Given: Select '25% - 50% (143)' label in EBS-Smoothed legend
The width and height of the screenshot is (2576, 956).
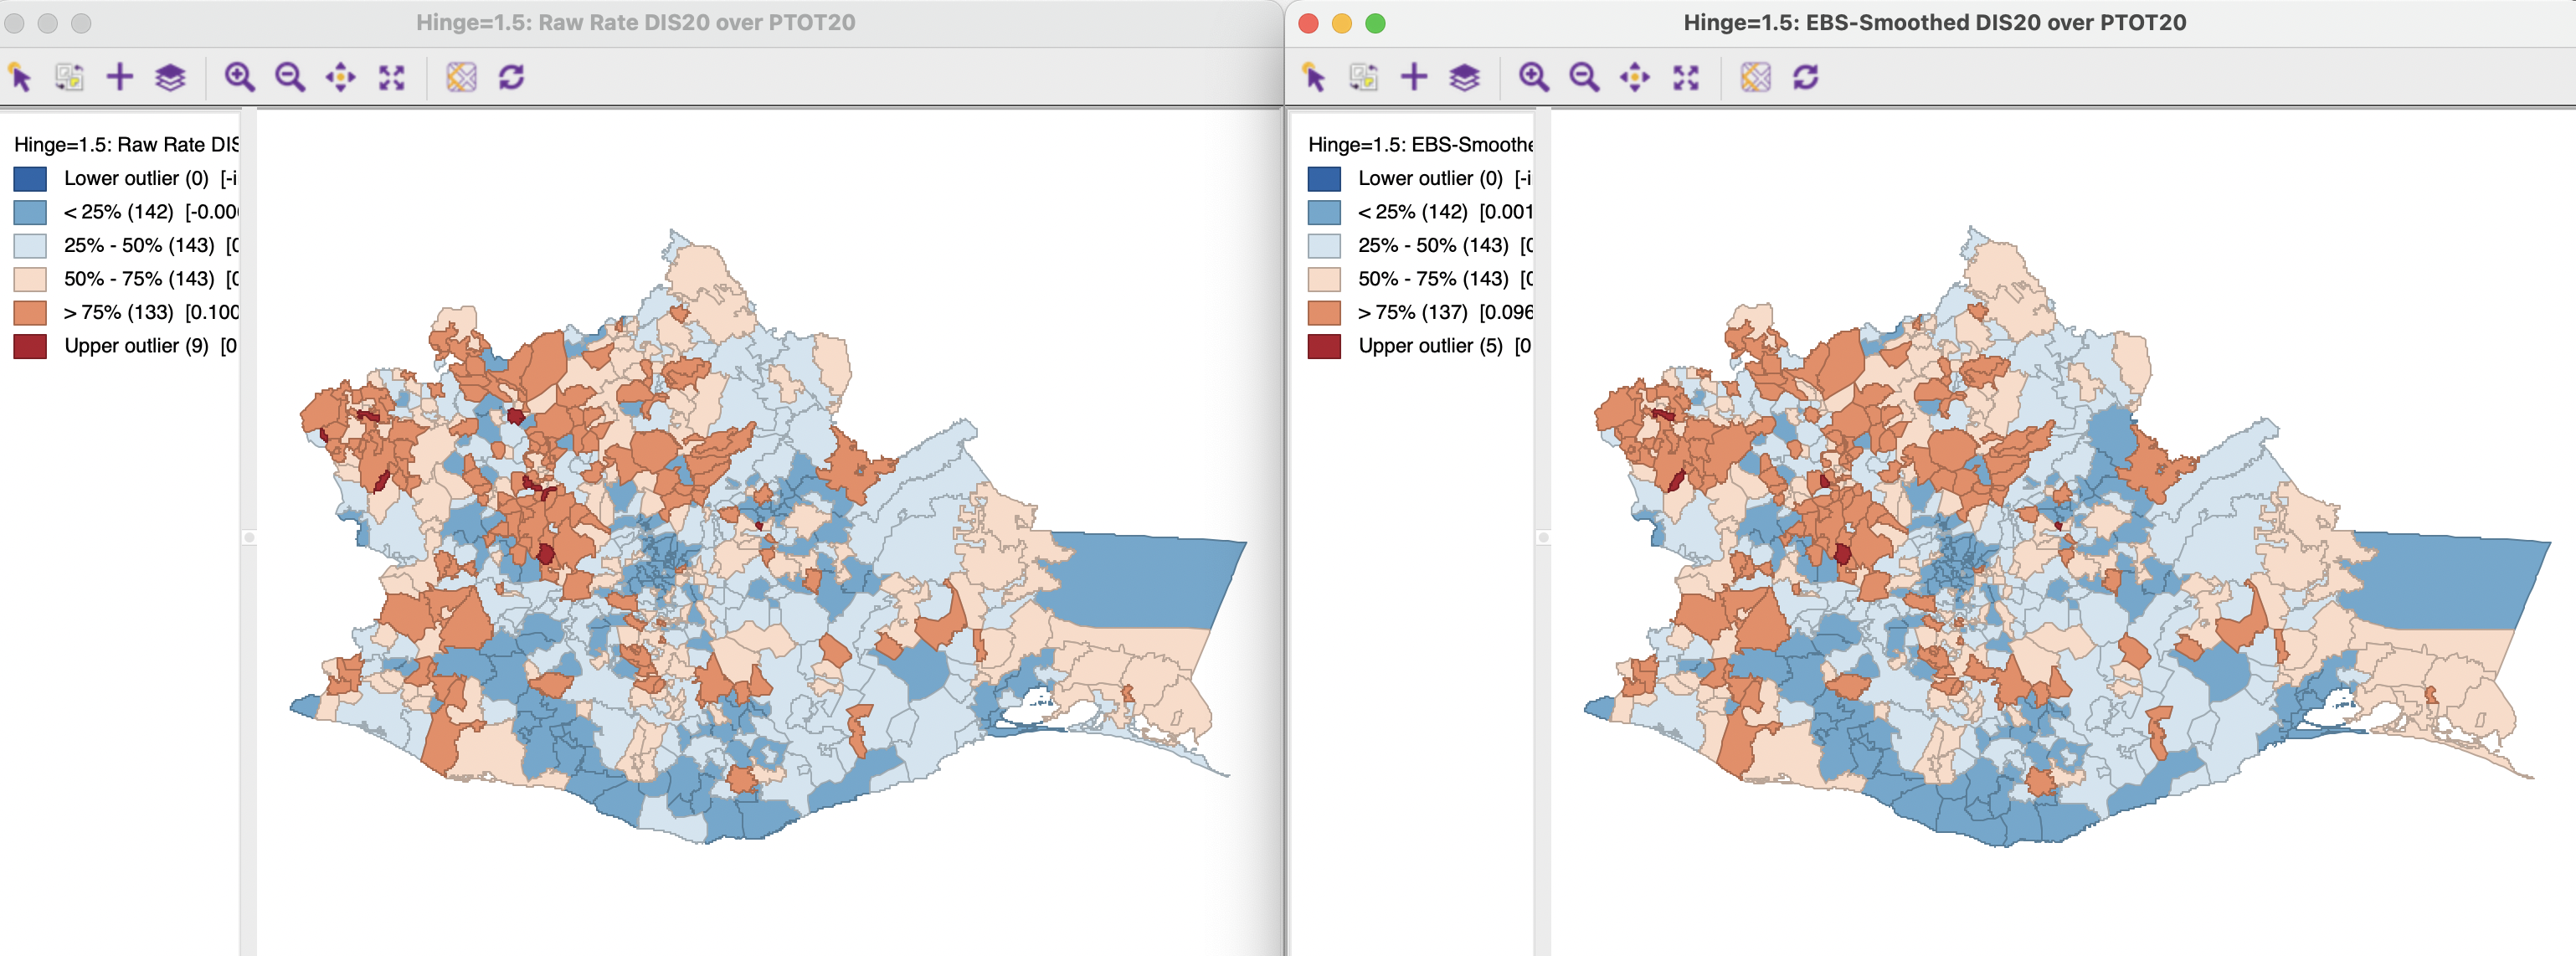Looking at the screenshot, I should (1433, 245).
